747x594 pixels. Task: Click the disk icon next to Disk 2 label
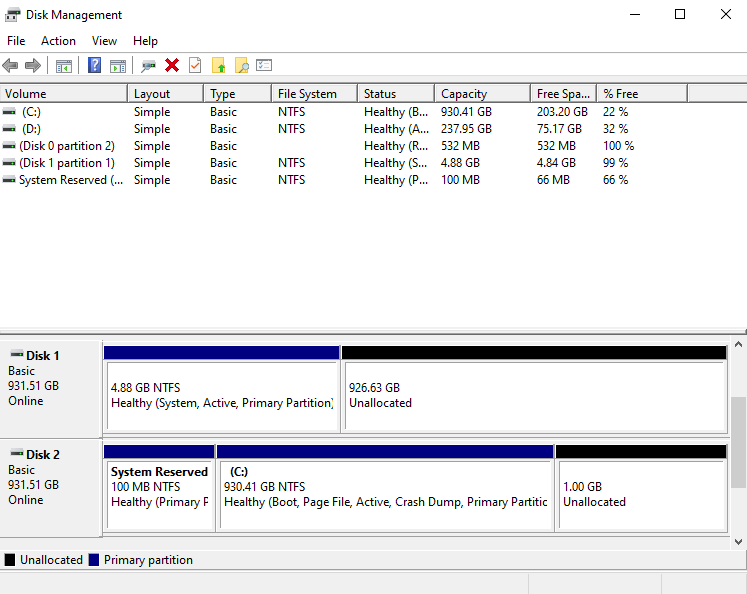(x=17, y=453)
